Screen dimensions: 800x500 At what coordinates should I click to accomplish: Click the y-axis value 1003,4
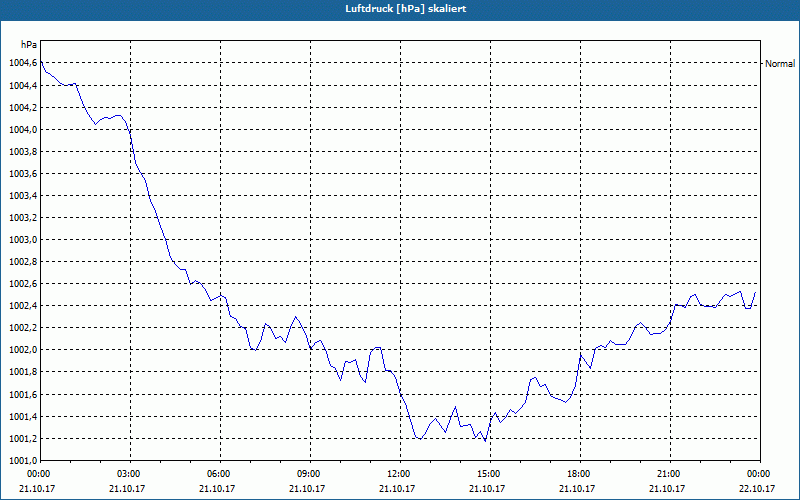pyautogui.click(x=23, y=196)
